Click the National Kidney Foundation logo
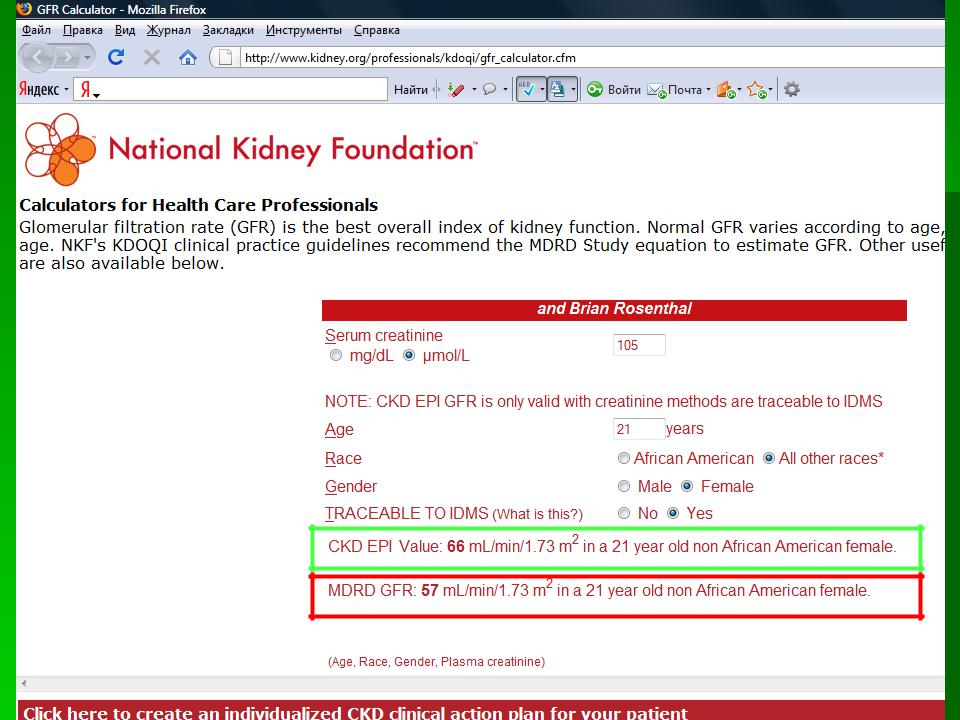 click(x=250, y=149)
